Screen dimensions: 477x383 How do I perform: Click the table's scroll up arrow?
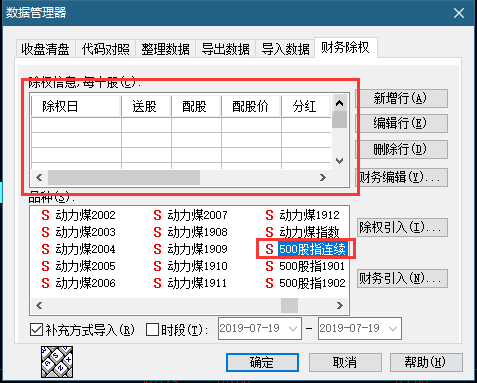339,103
